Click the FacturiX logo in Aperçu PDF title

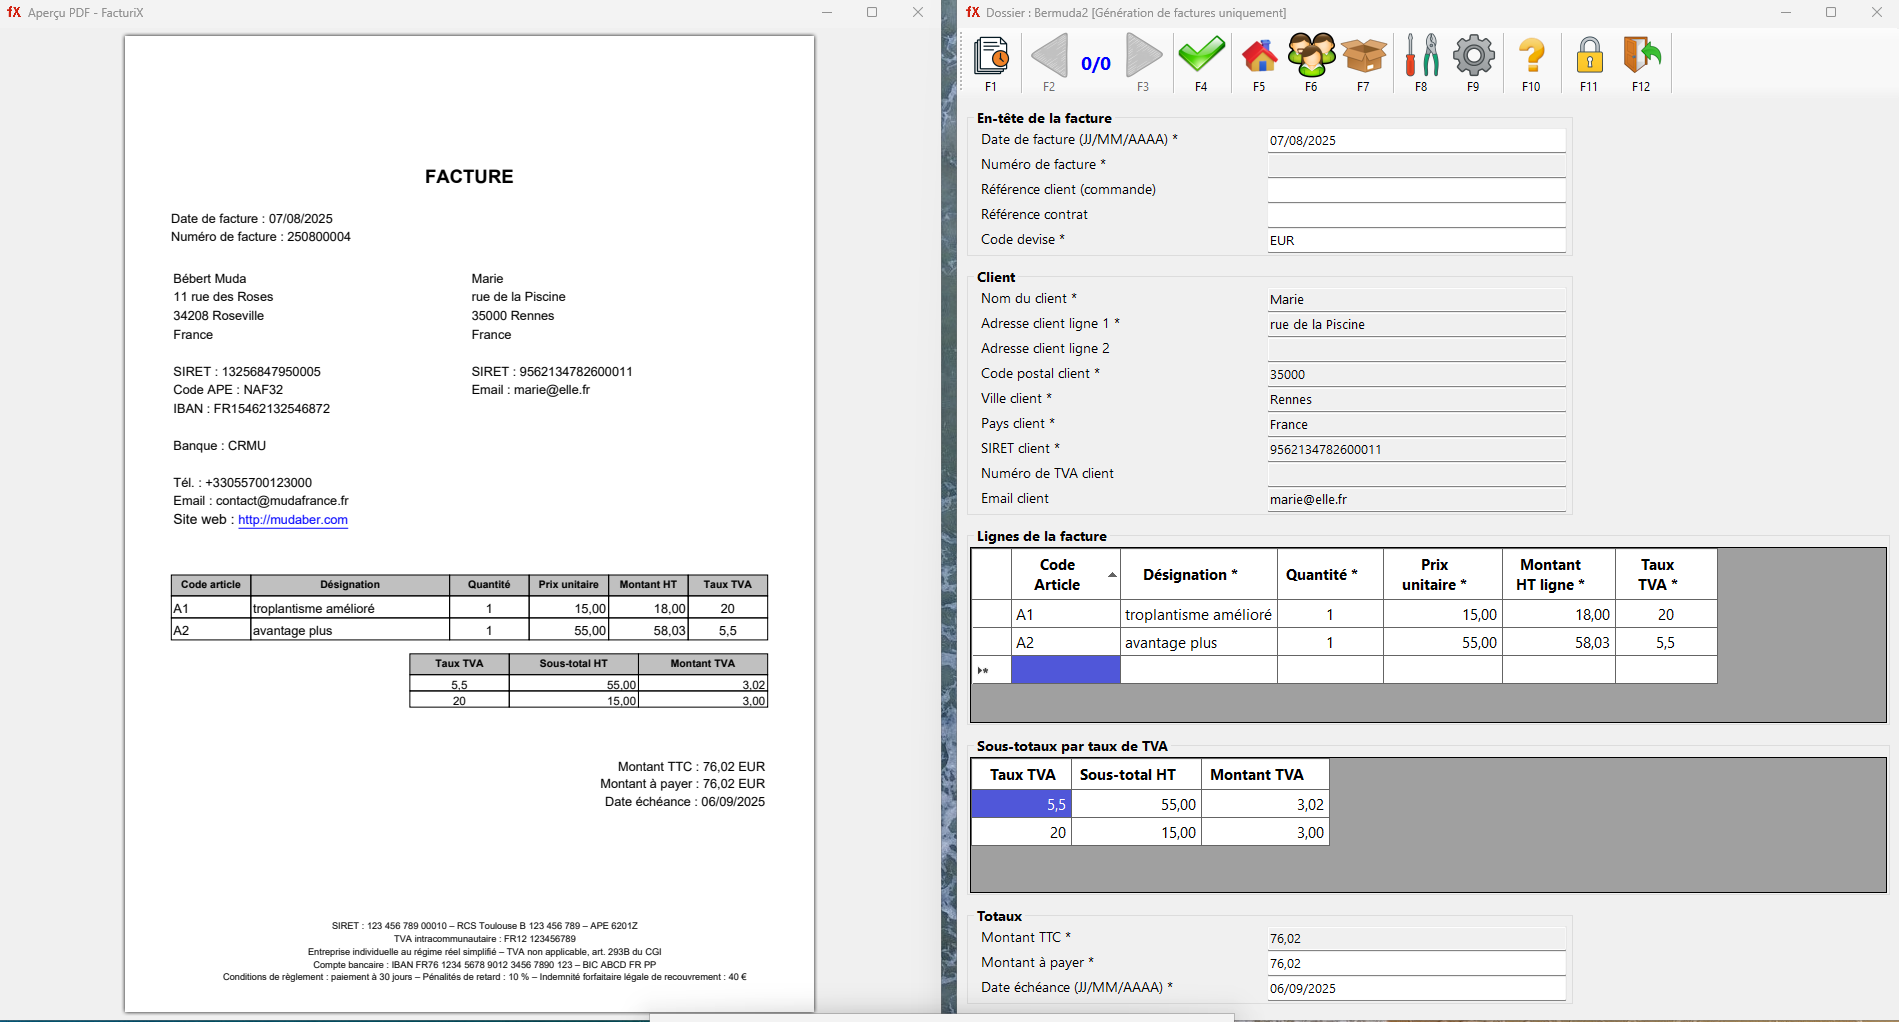point(14,12)
